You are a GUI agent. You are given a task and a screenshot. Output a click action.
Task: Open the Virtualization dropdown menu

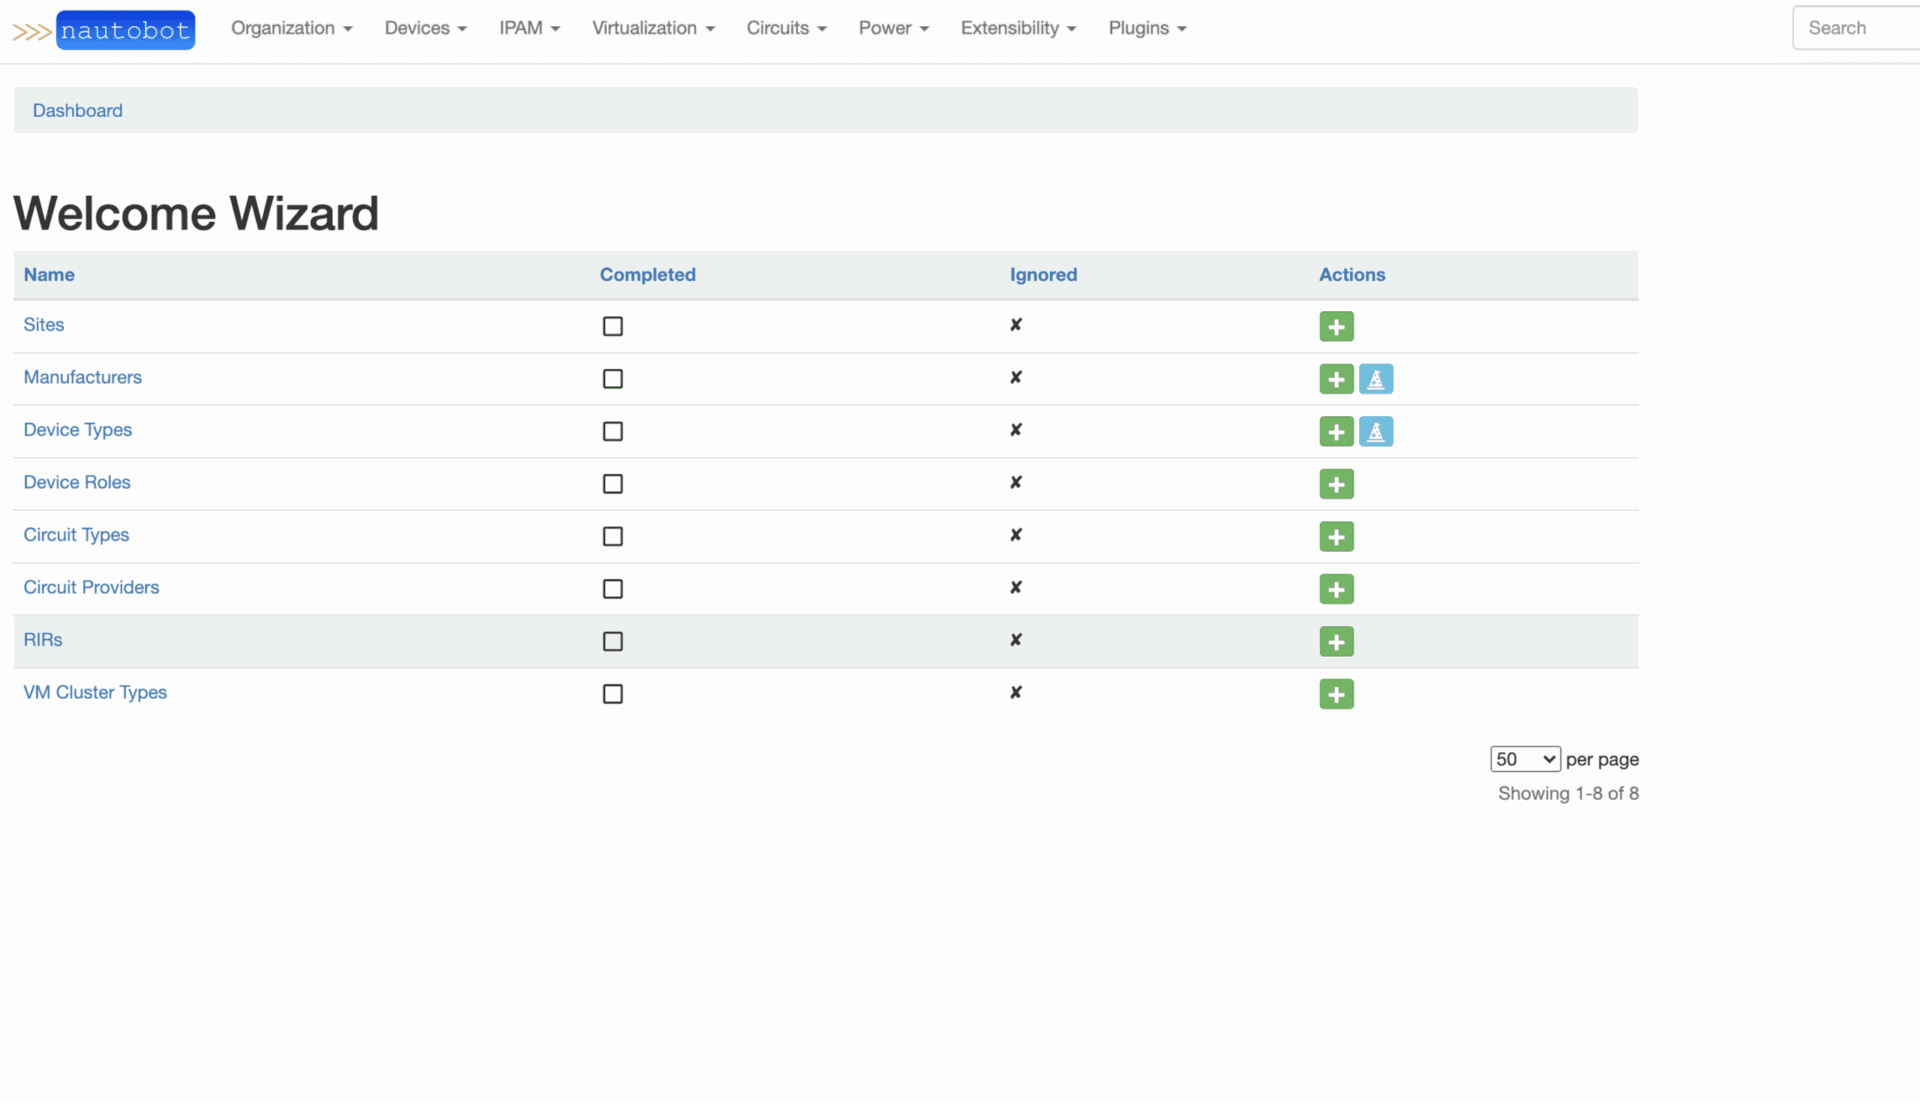(653, 28)
